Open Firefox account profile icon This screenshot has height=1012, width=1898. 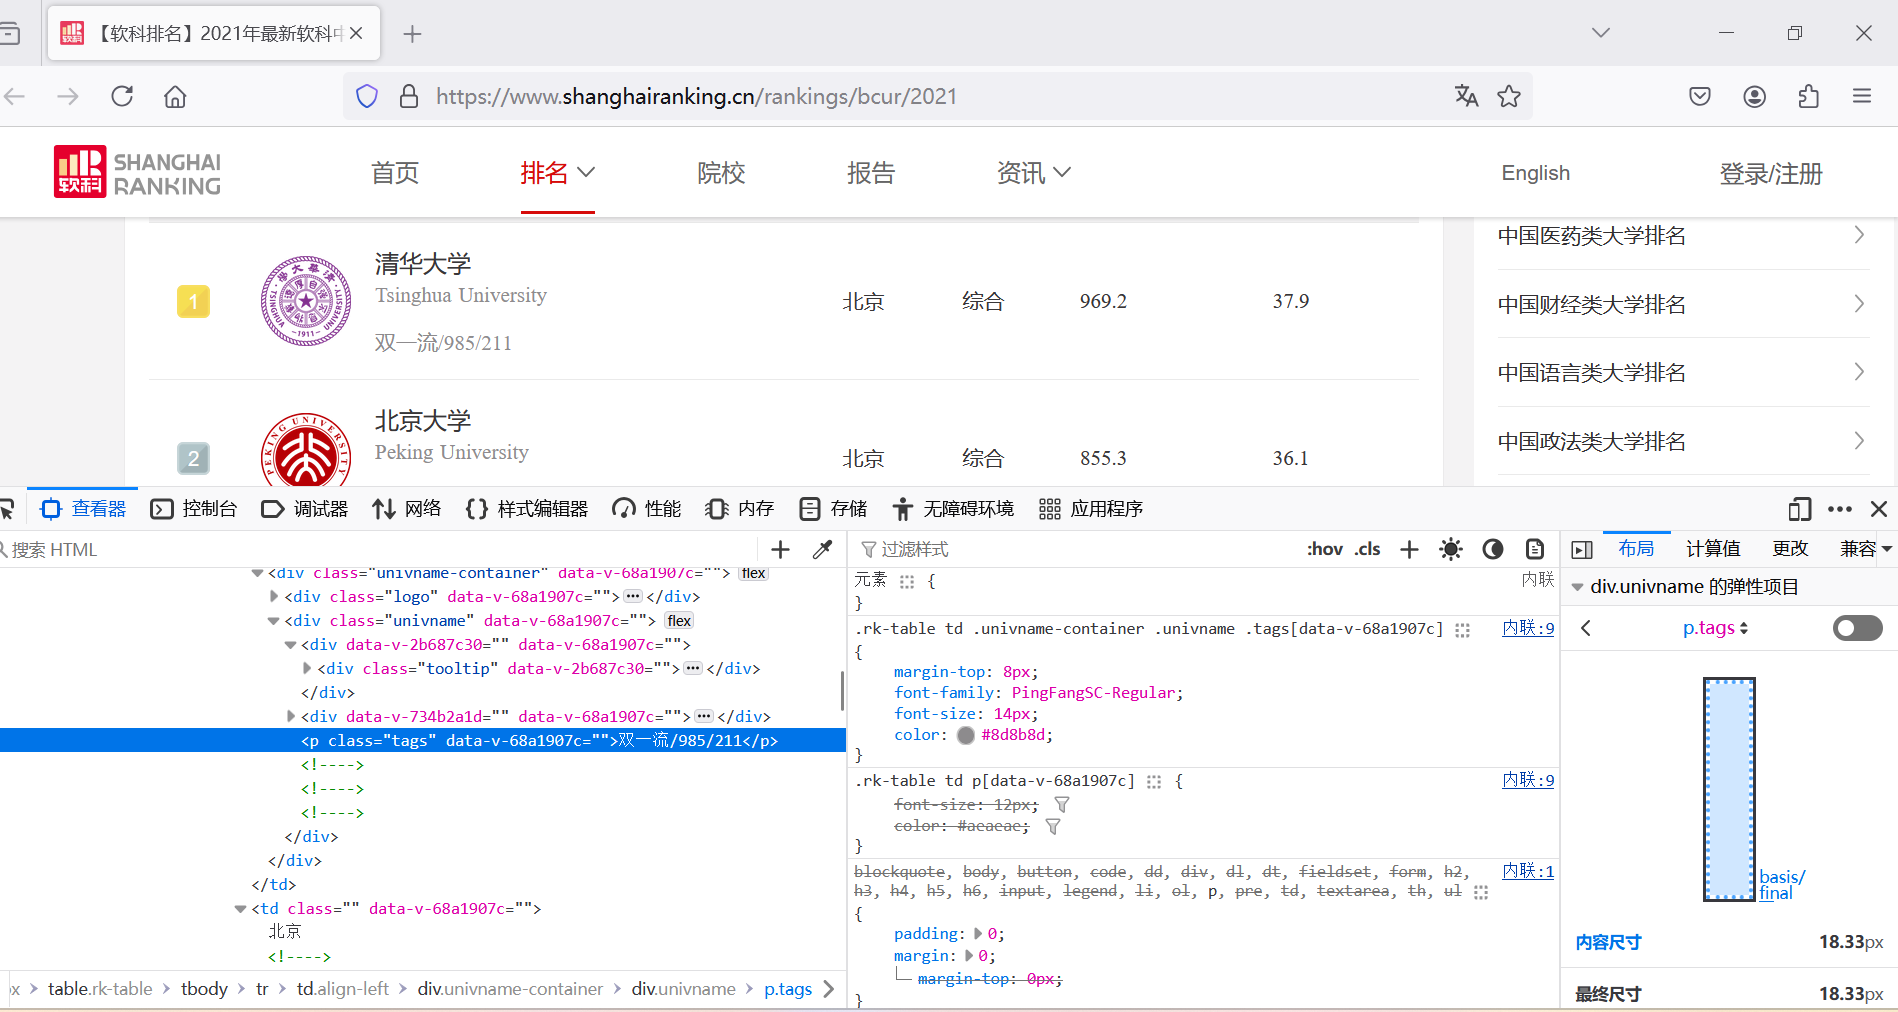coord(1754,96)
